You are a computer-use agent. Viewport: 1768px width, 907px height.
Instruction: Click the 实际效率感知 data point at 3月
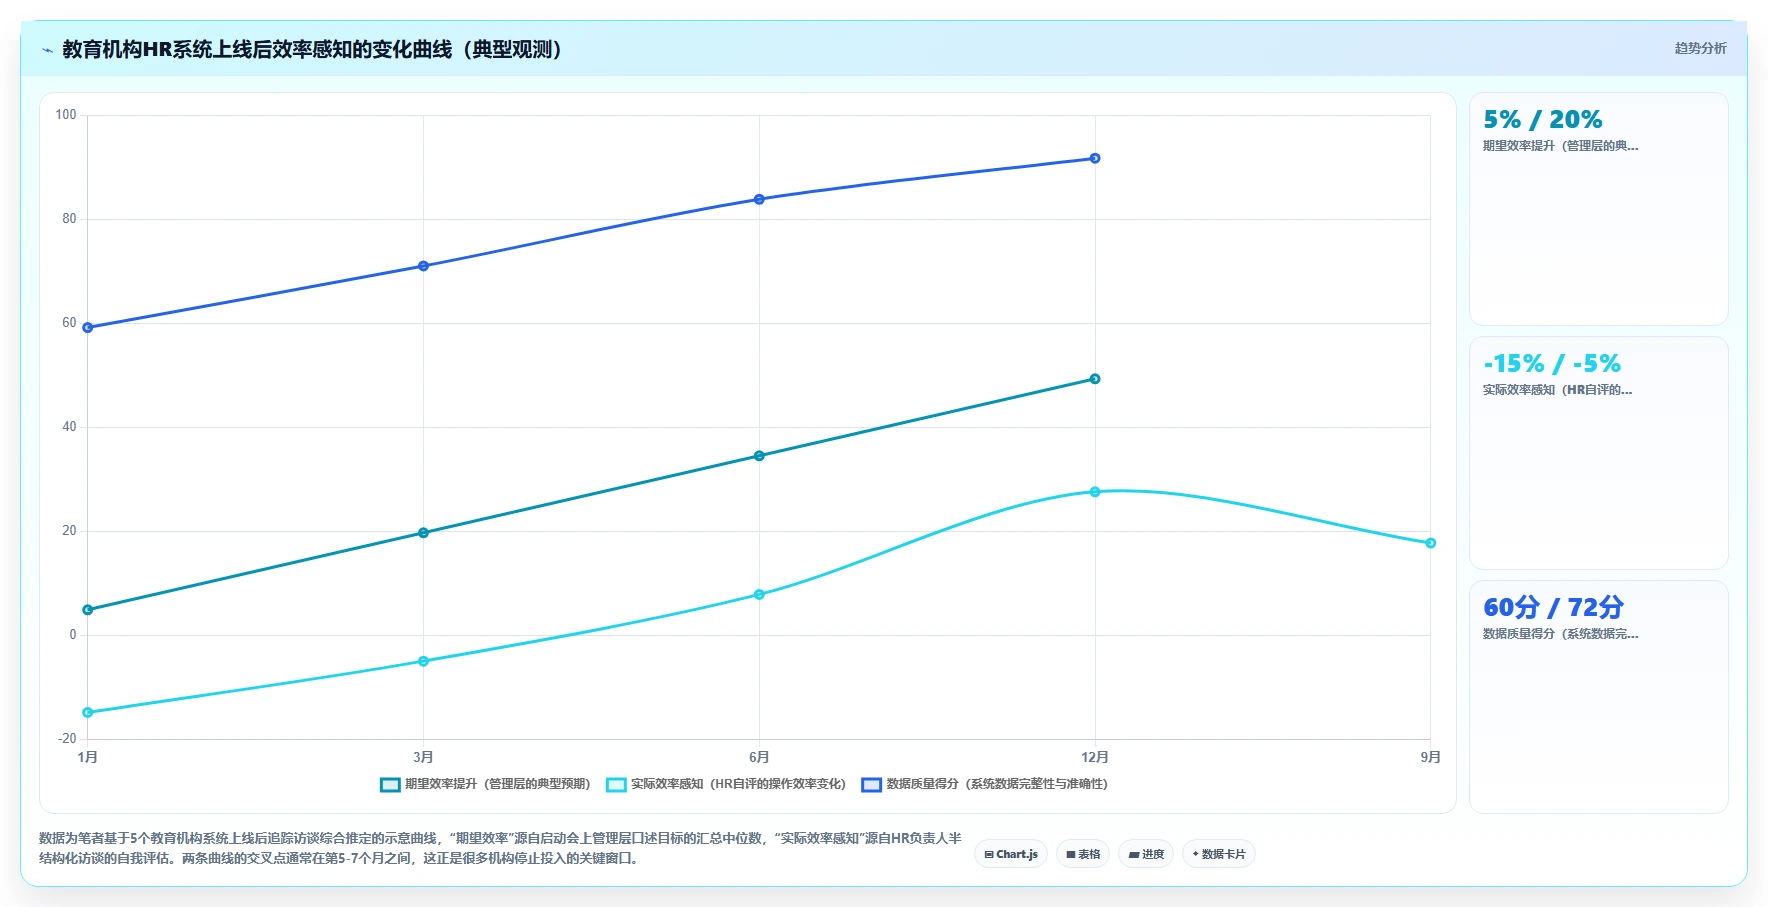click(423, 661)
